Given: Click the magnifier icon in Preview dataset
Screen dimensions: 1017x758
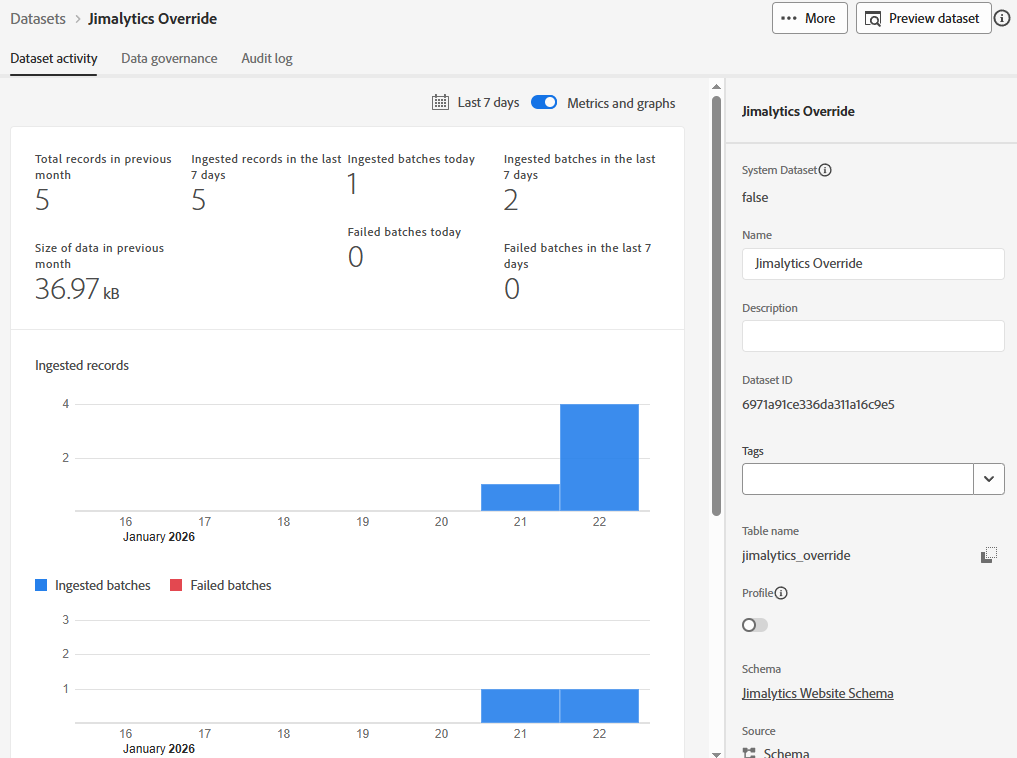Looking at the screenshot, I should point(873,19).
